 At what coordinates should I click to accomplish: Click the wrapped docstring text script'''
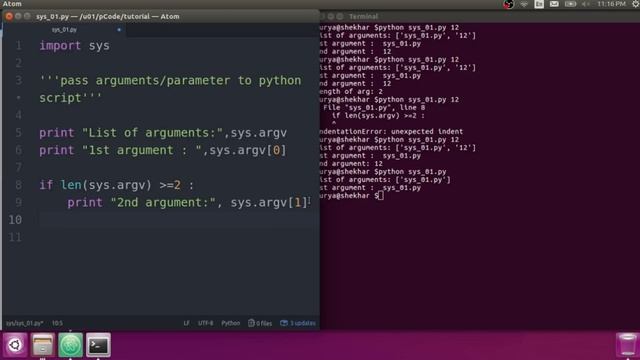[71, 98]
